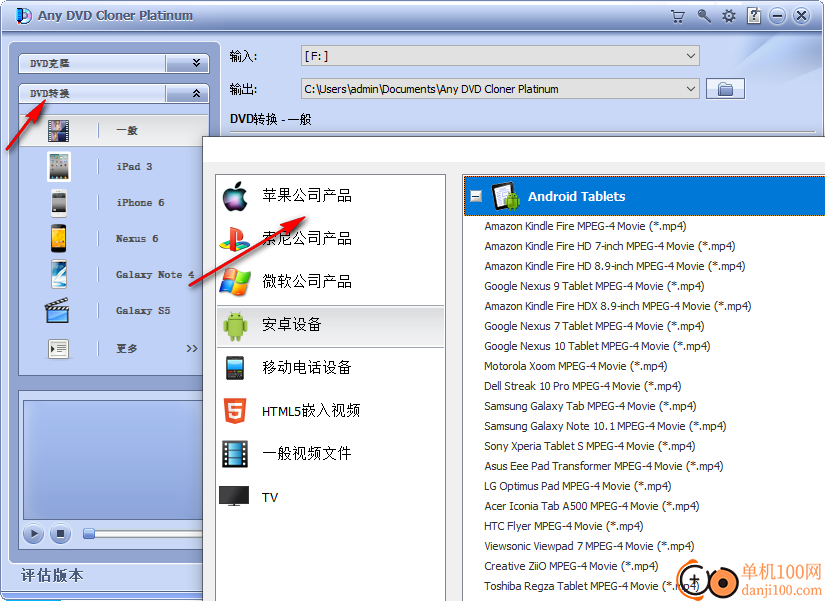Click the Apple logo category icon
This screenshot has width=825, height=601.
235,196
